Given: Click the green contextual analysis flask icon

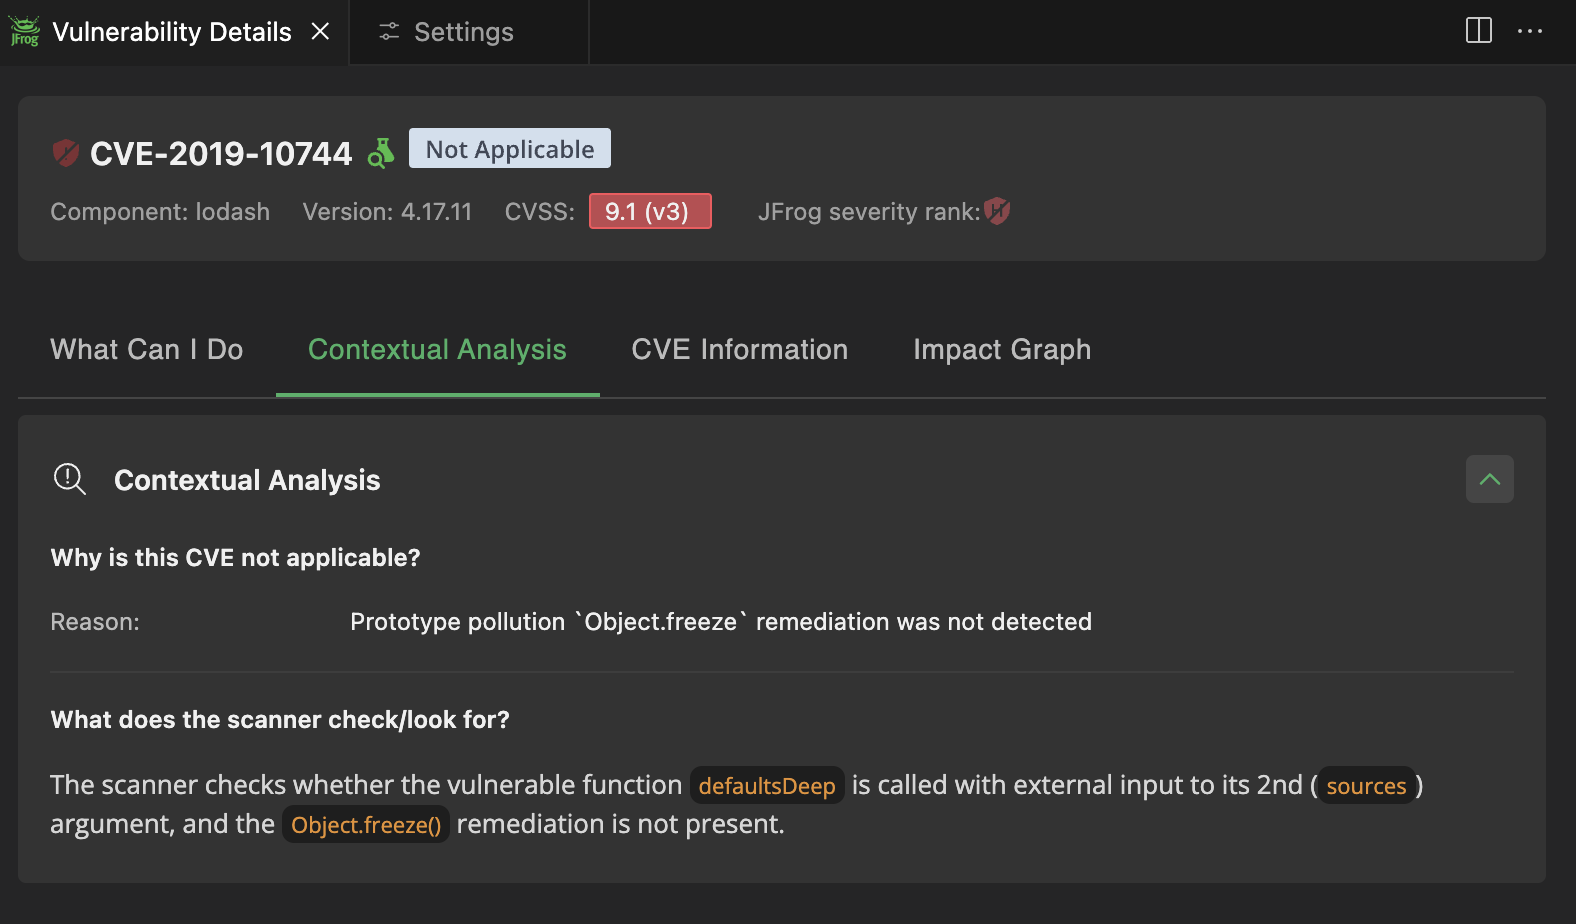Looking at the screenshot, I should (x=381, y=153).
